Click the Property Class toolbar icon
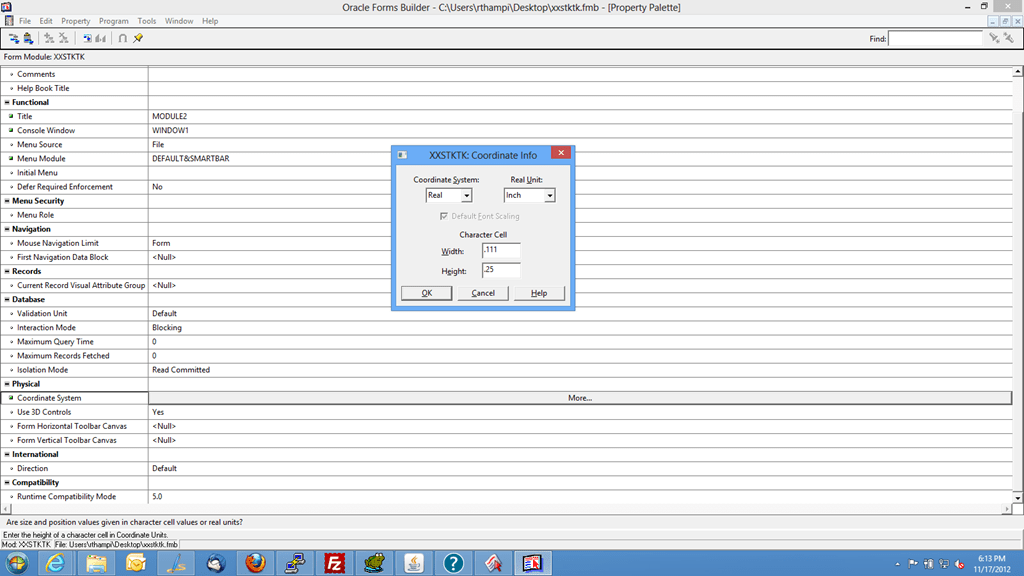 pyautogui.click(x=87, y=39)
